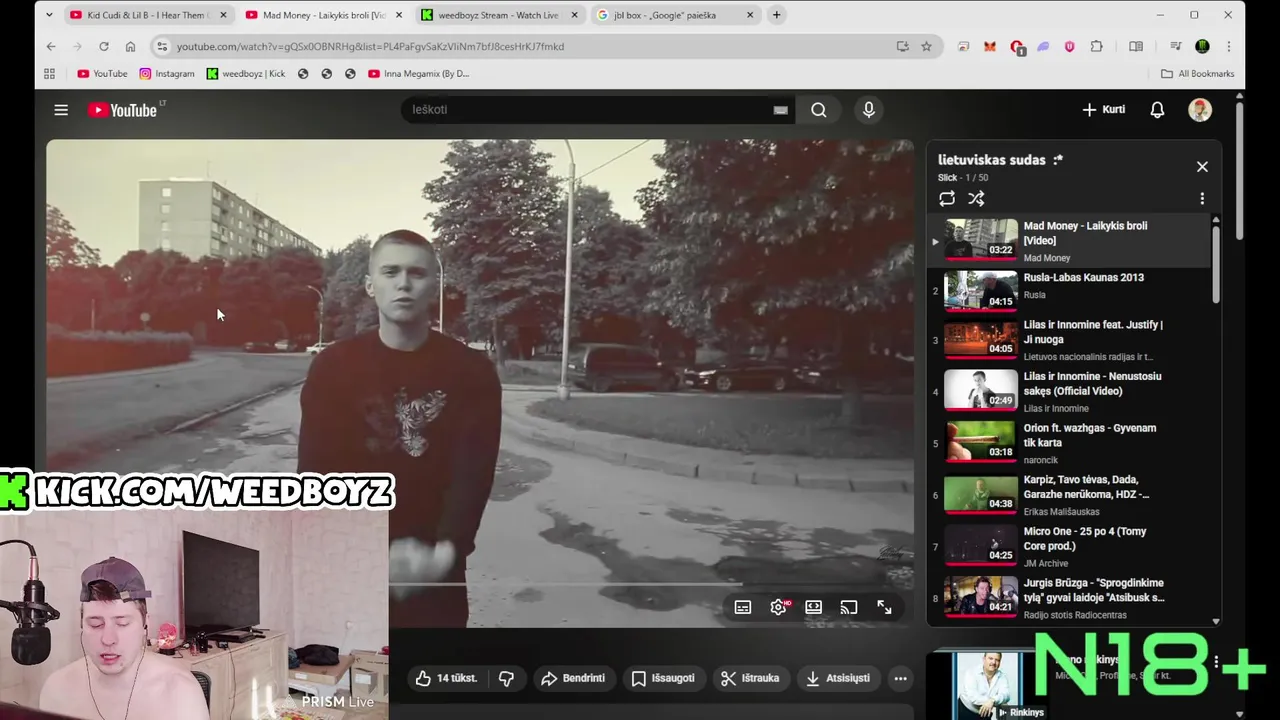Viewport: 1280px width, 720px height.
Task: Toggle playlist shuffle
Action: coord(976,198)
